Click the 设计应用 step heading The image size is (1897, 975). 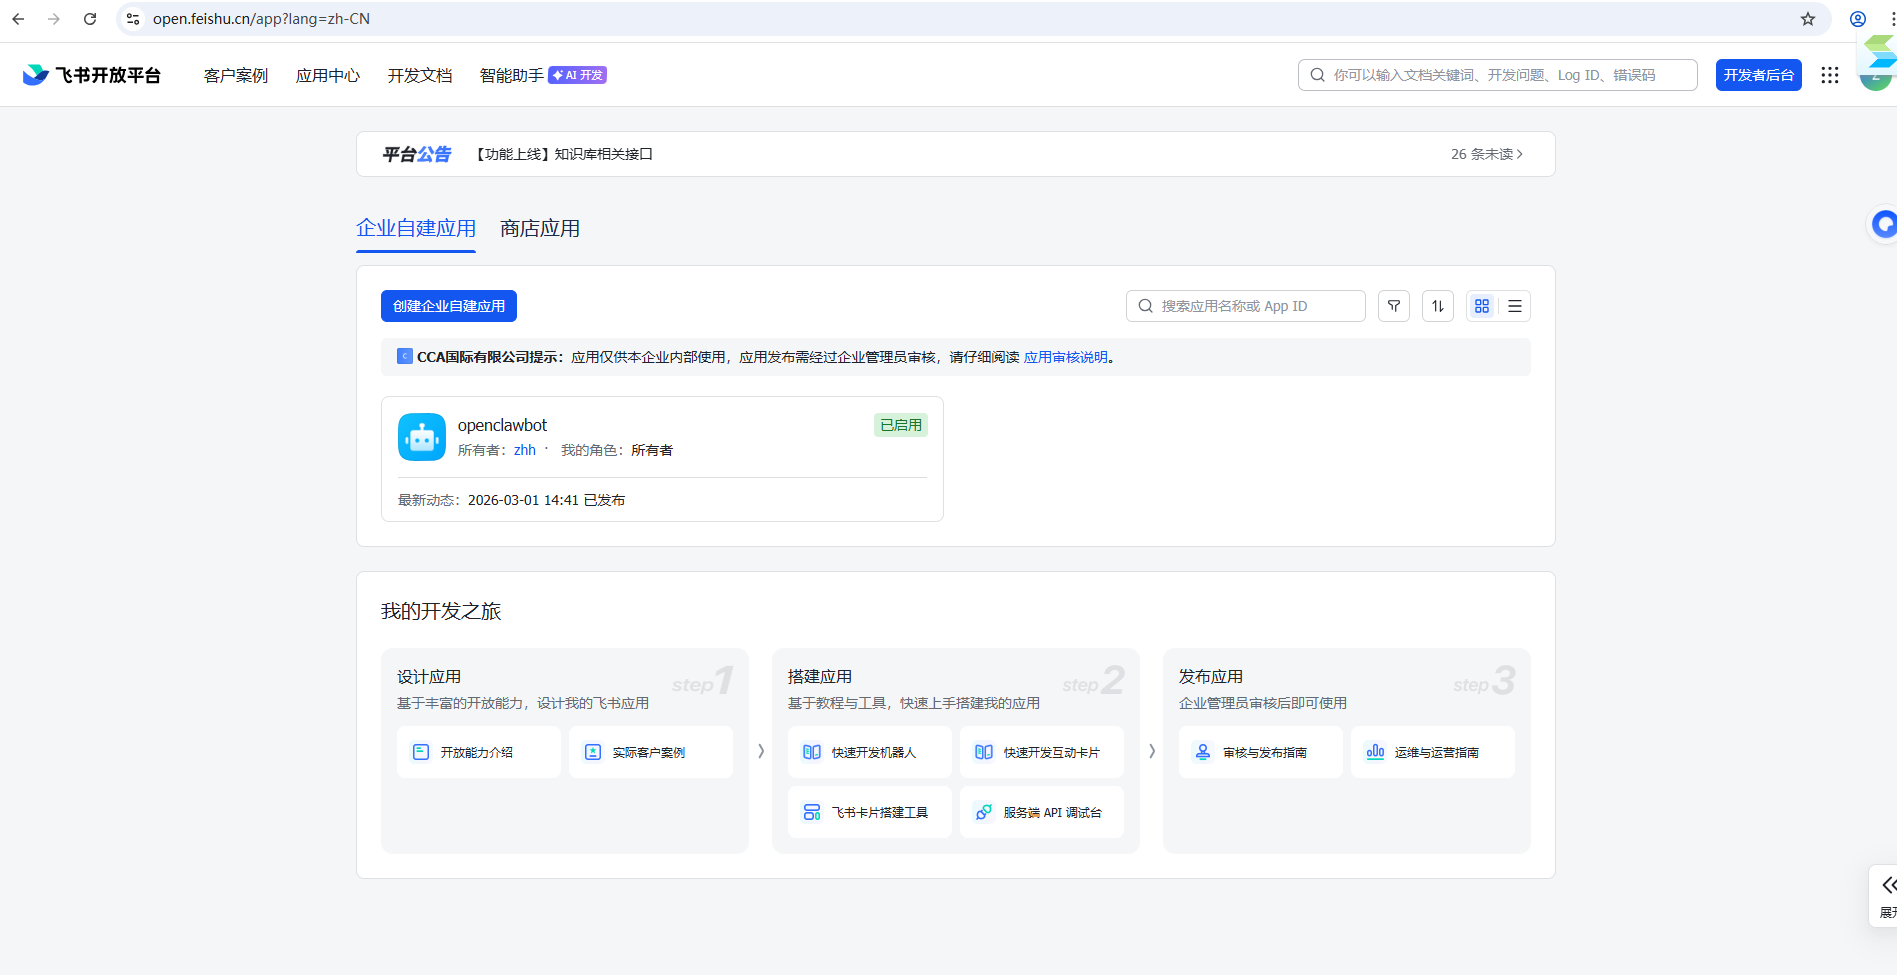(x=429, y=677)
